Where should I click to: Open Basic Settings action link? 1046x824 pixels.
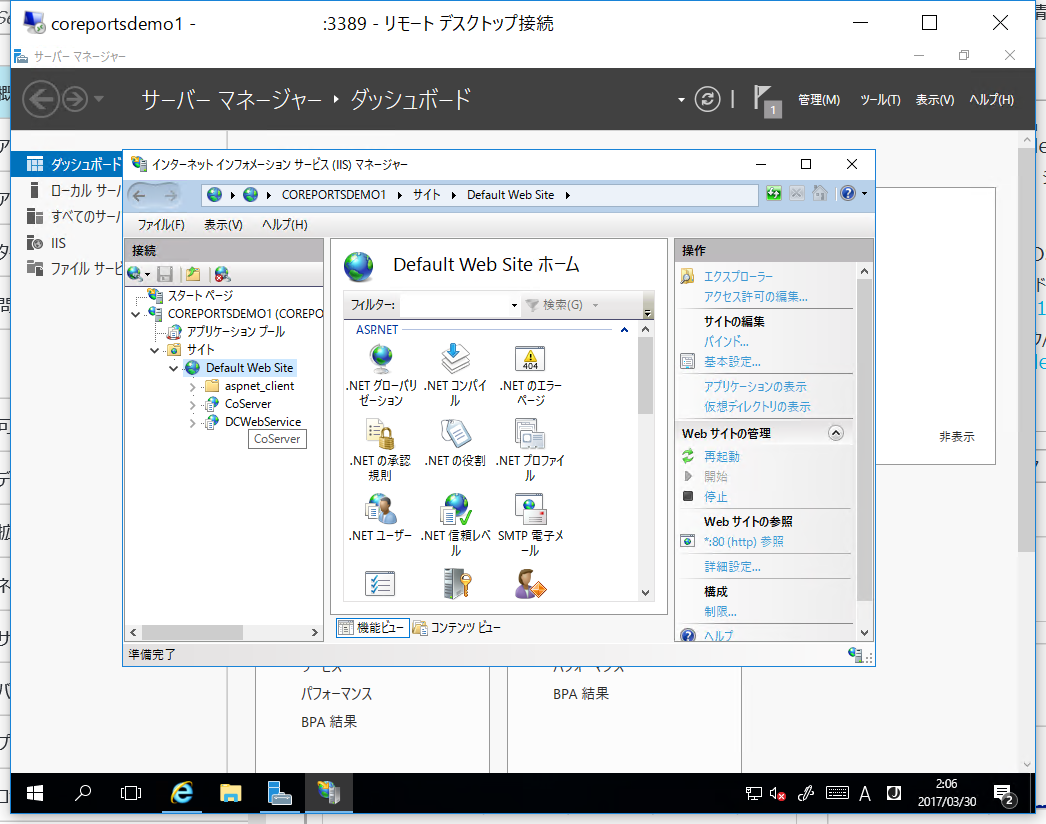pos(732,362)
